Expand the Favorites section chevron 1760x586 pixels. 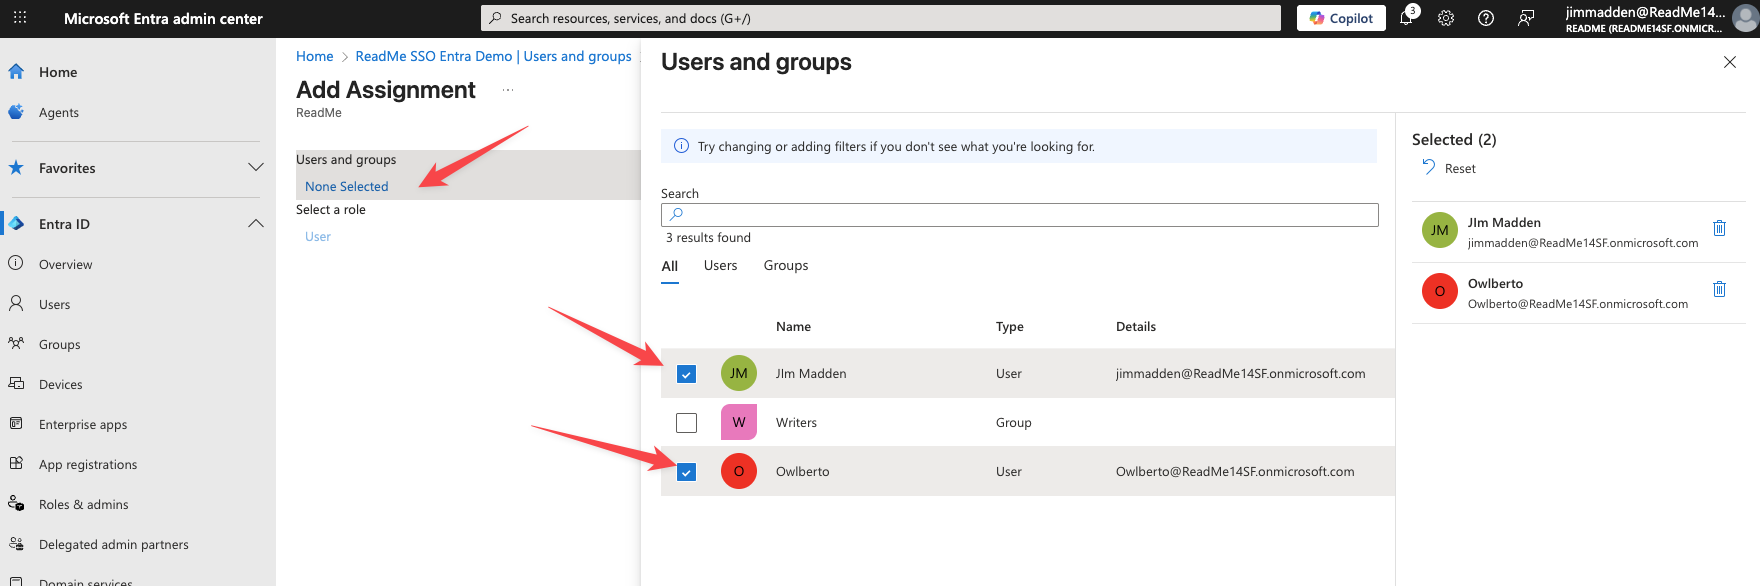[x=256, y=167]
